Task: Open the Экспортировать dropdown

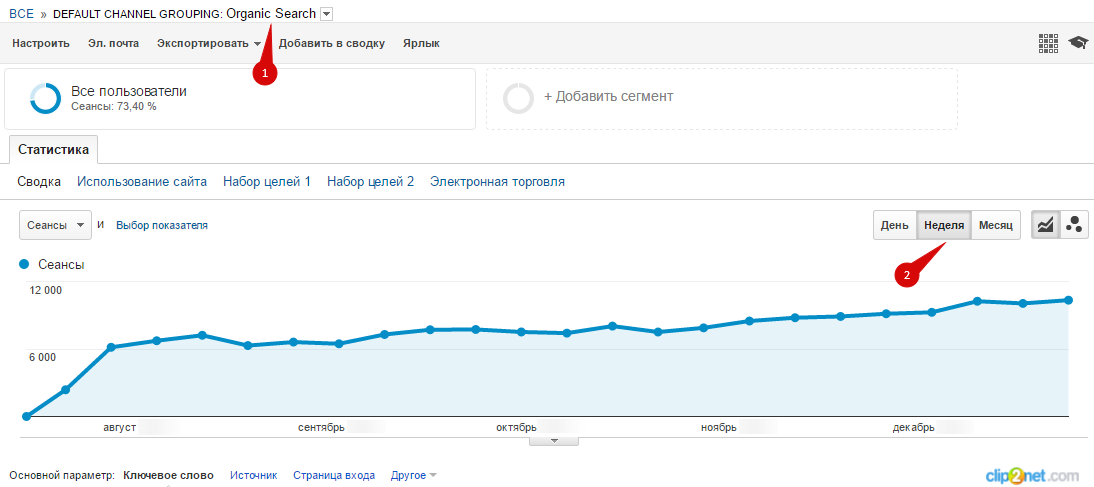Action: (x=209, y=43)
